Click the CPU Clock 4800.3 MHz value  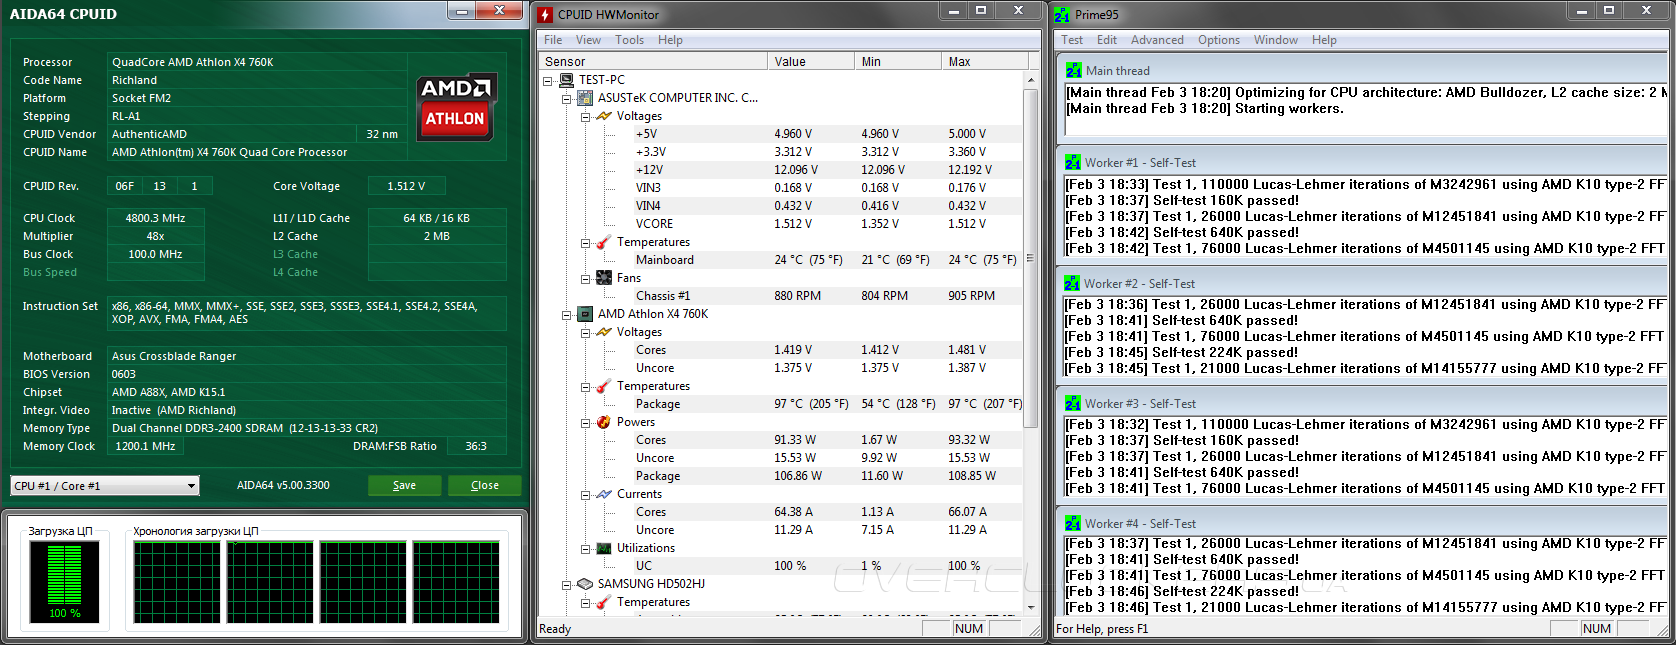pos(155,218)
